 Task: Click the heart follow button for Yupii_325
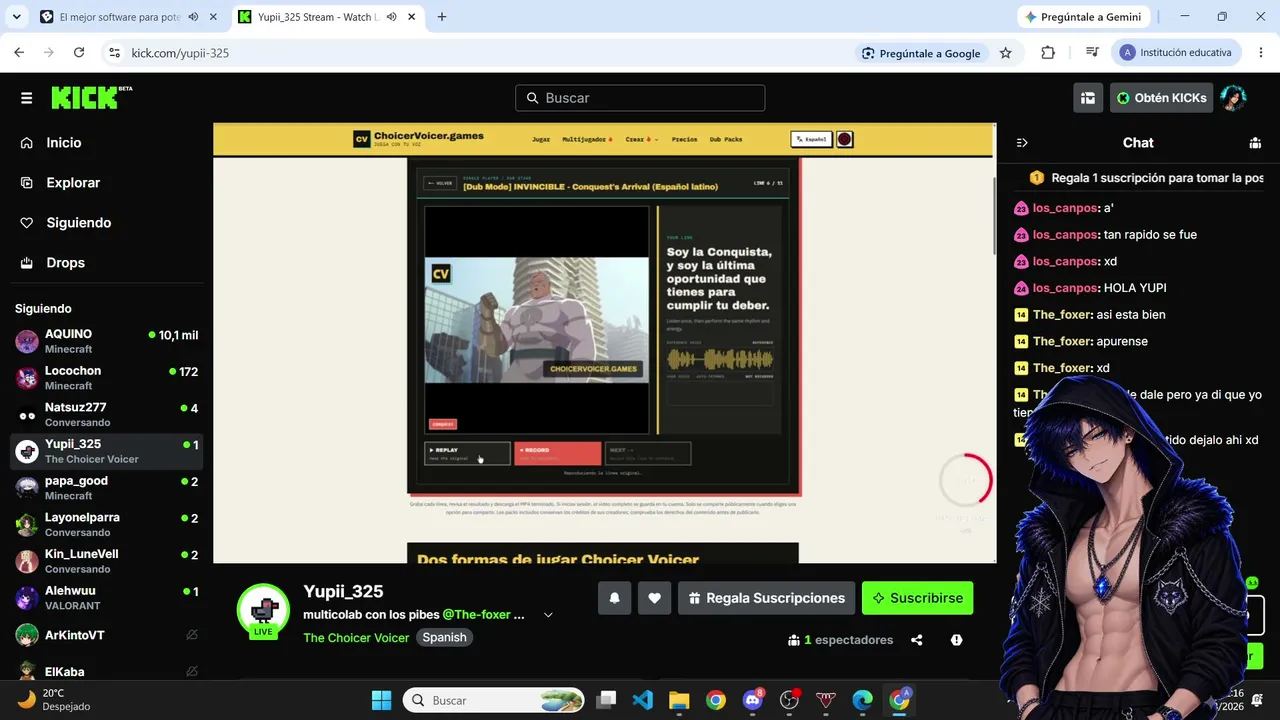click(654, 598)
